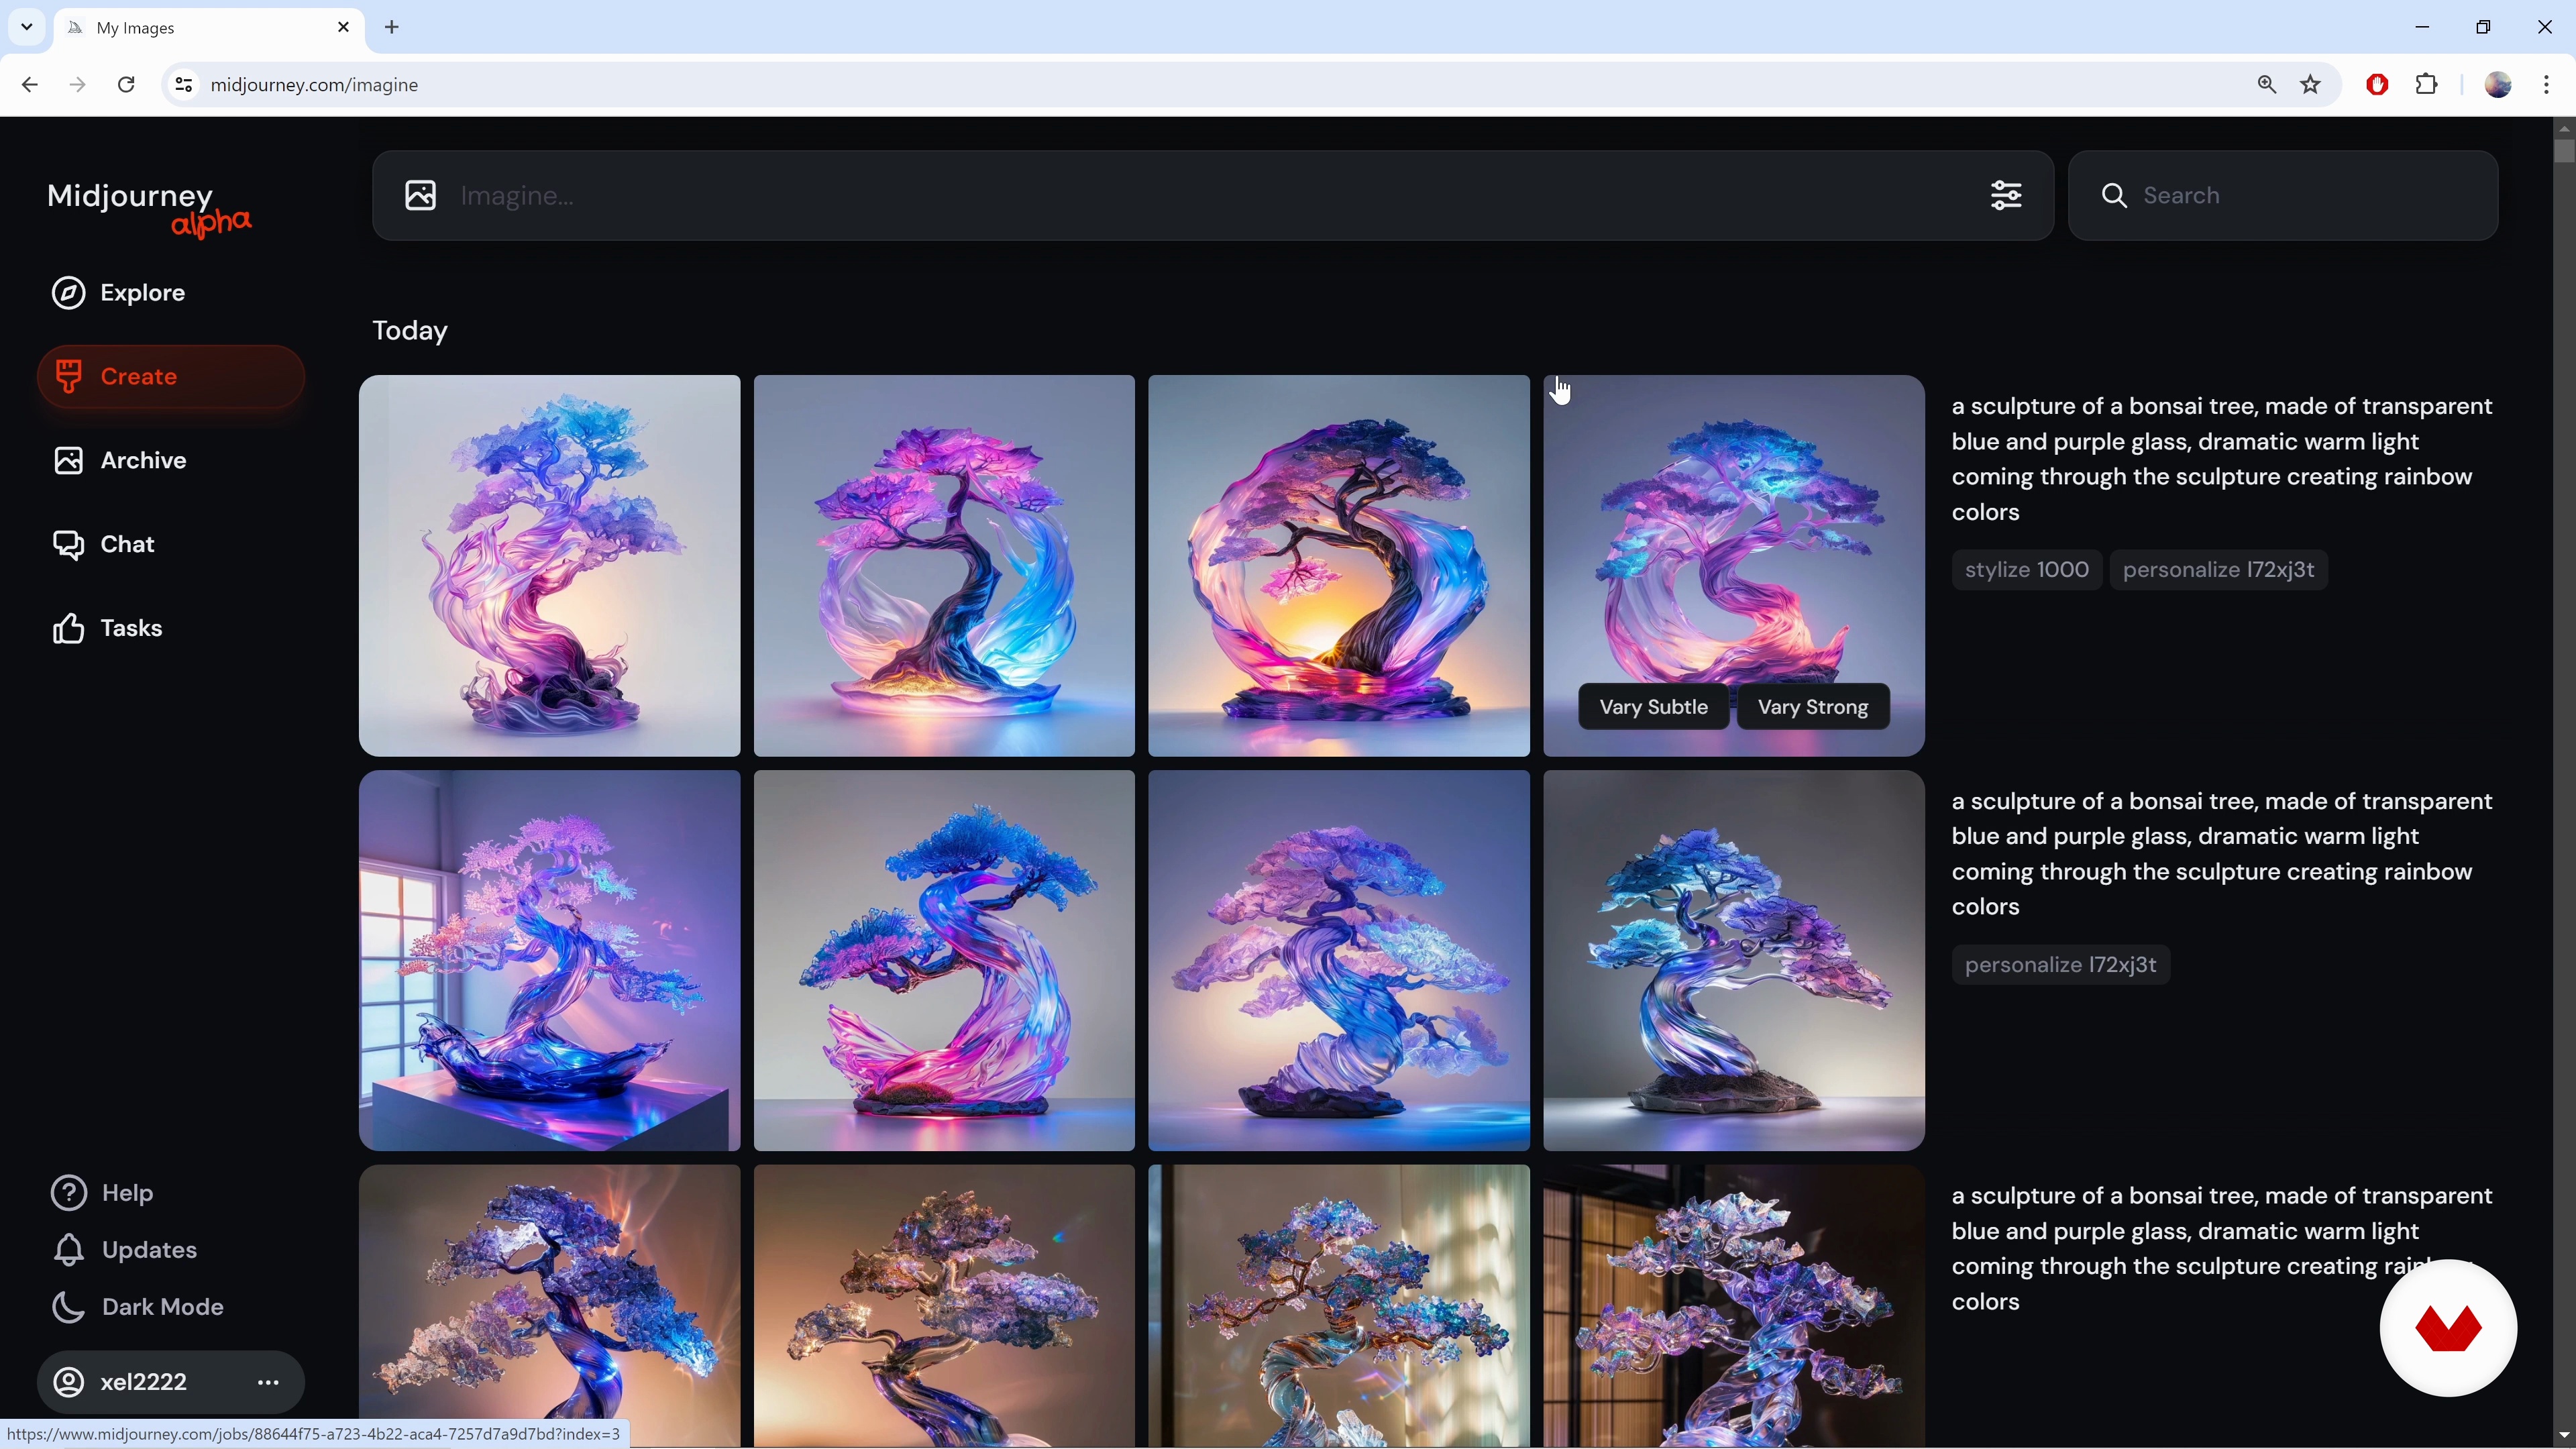Click the Search field

2283,196
